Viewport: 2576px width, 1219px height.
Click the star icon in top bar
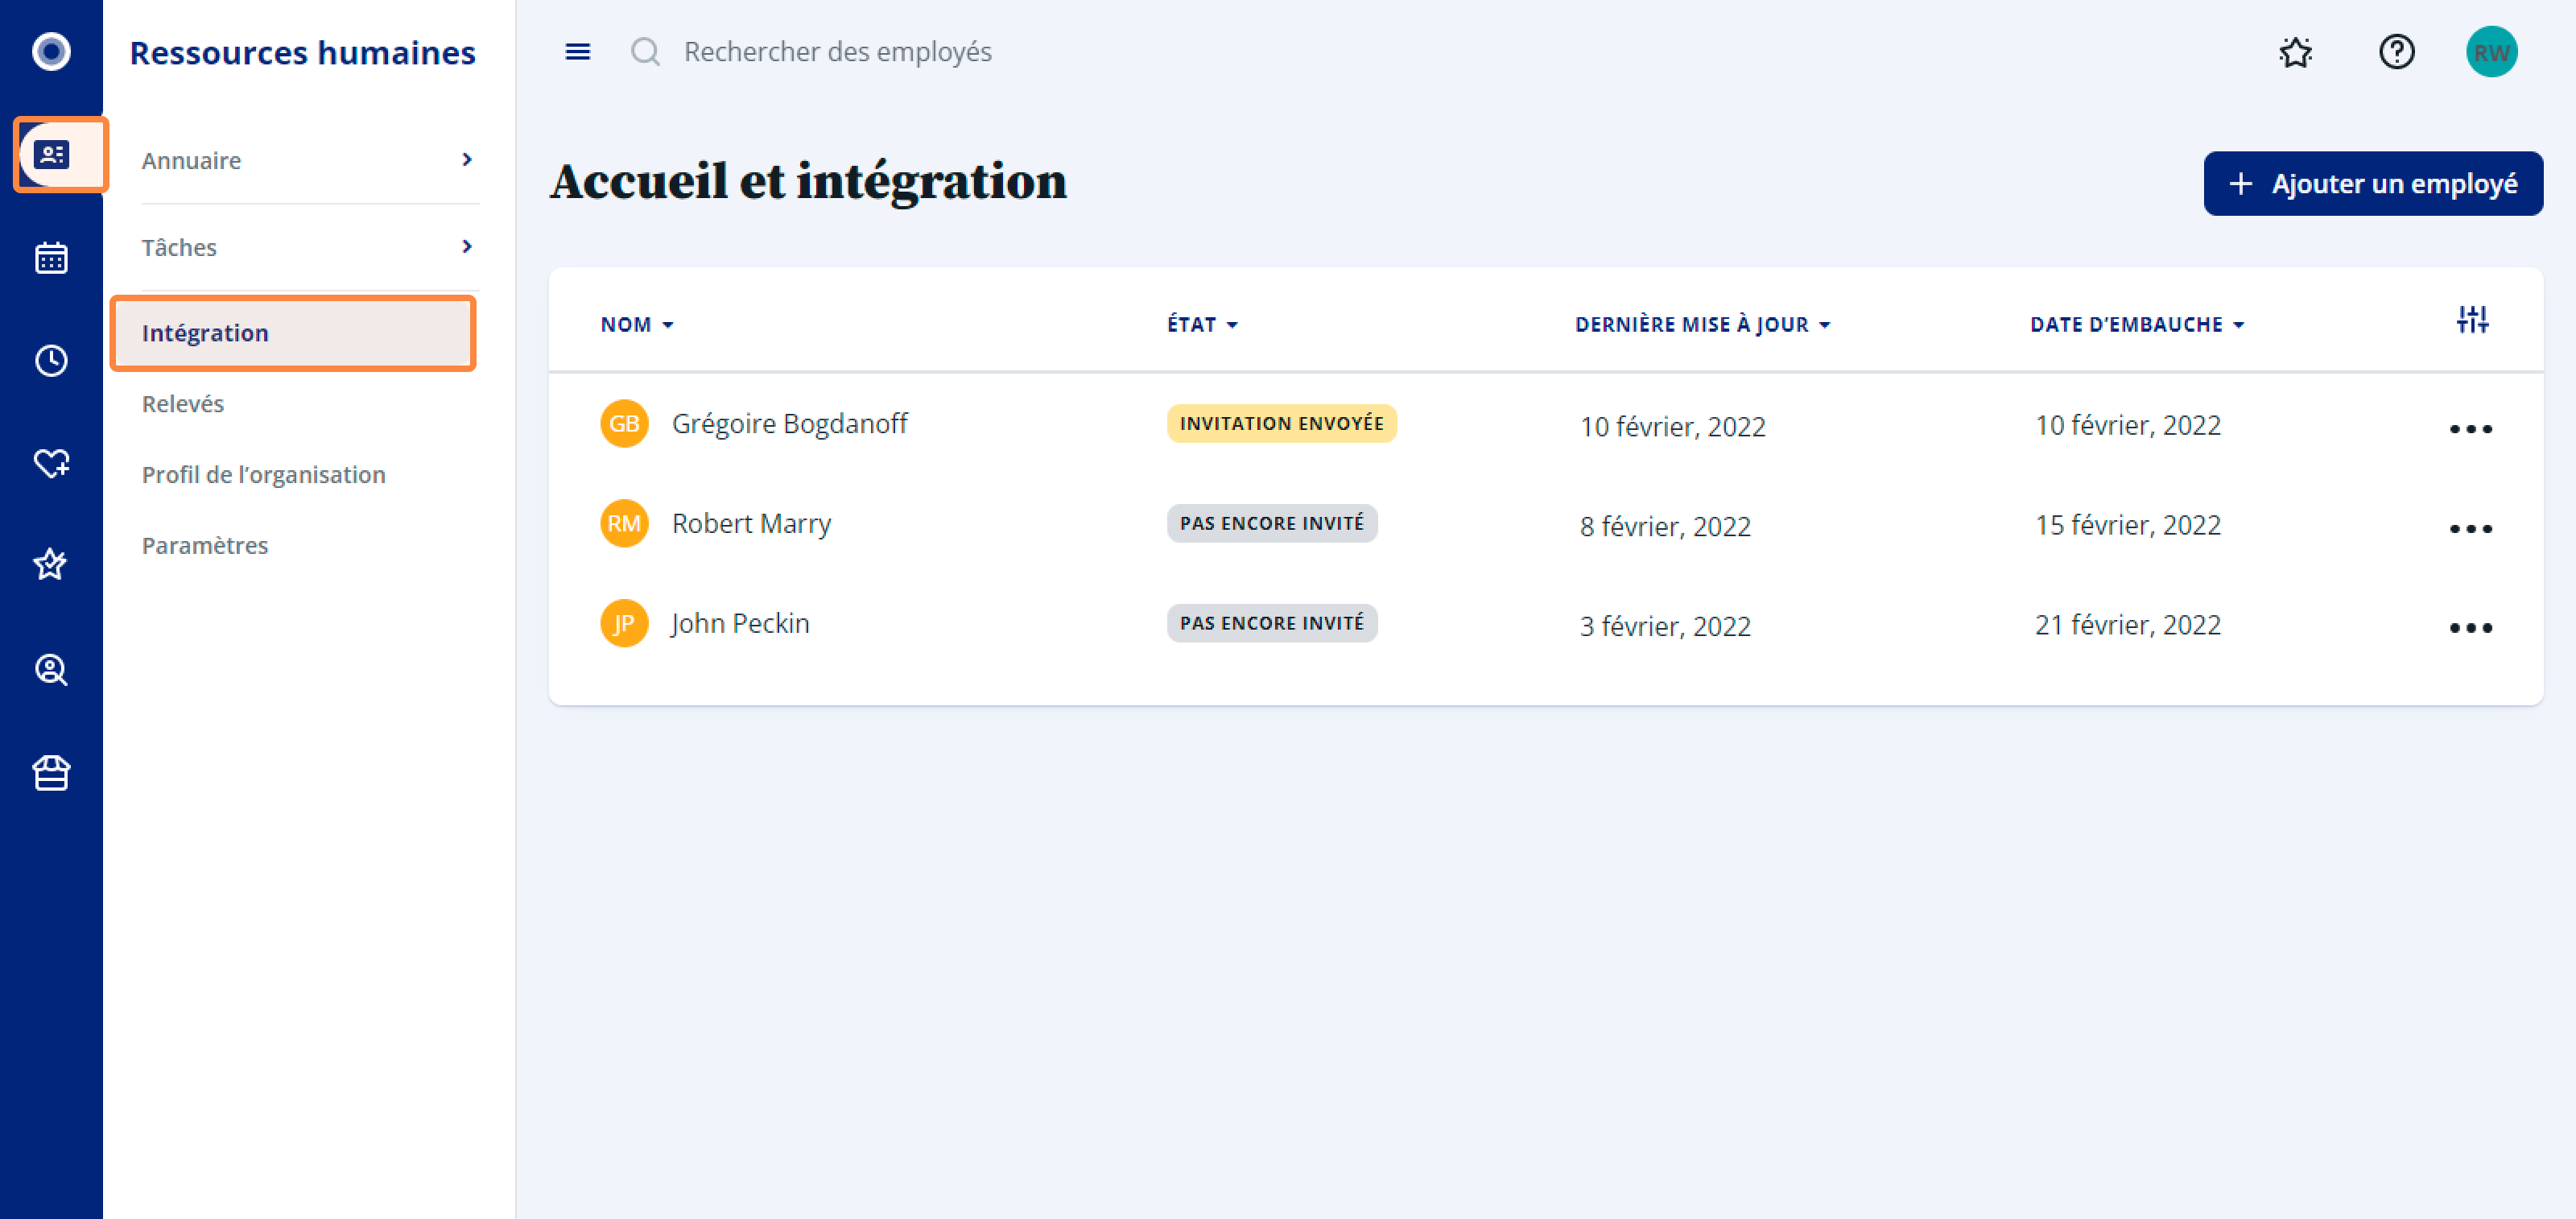click(x=2296, y=51)
